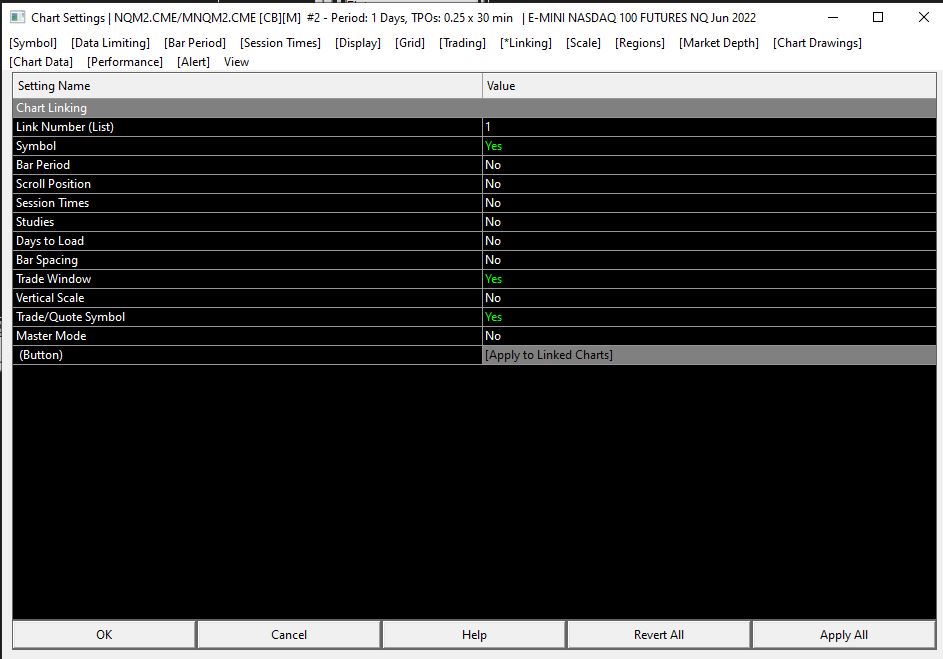
Task: Open the [Scale] tab
Action: tap(583, 43)
